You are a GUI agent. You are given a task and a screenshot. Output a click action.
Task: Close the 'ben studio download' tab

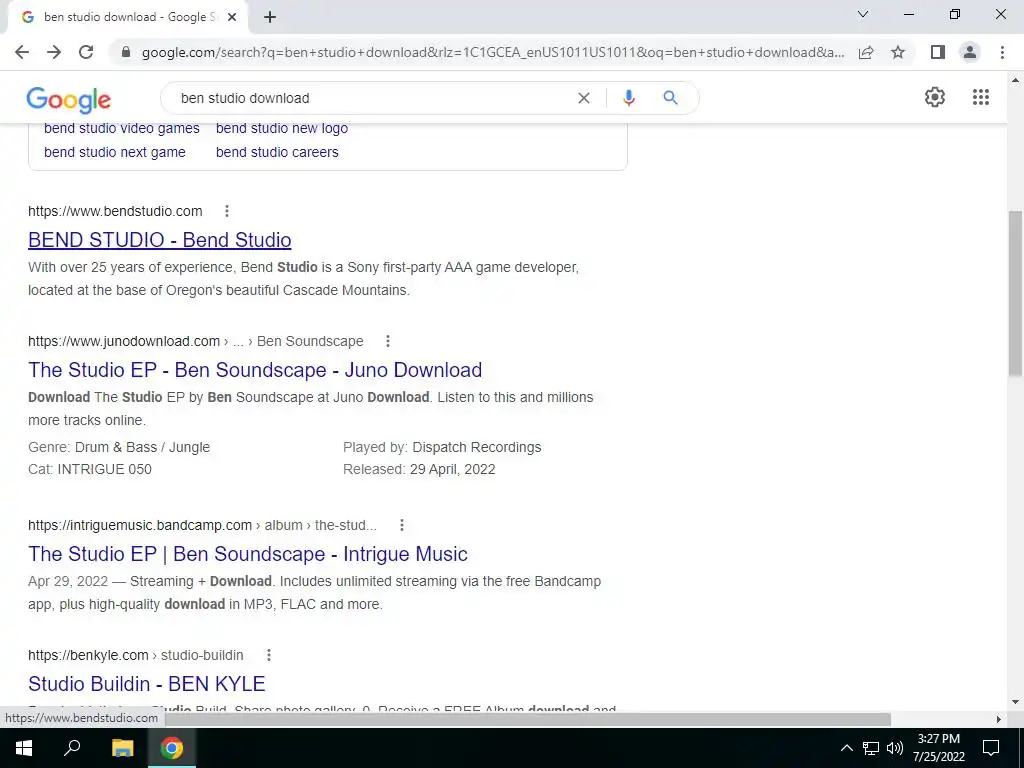[232, 18]
